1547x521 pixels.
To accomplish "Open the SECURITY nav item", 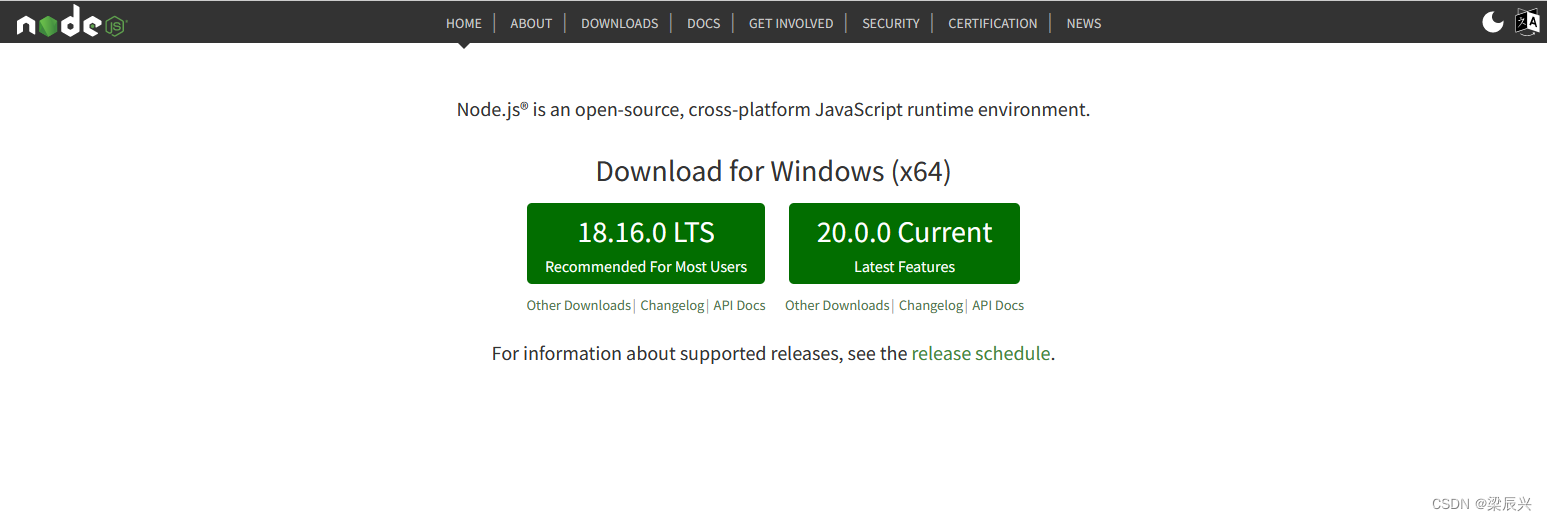I will 891,23.
